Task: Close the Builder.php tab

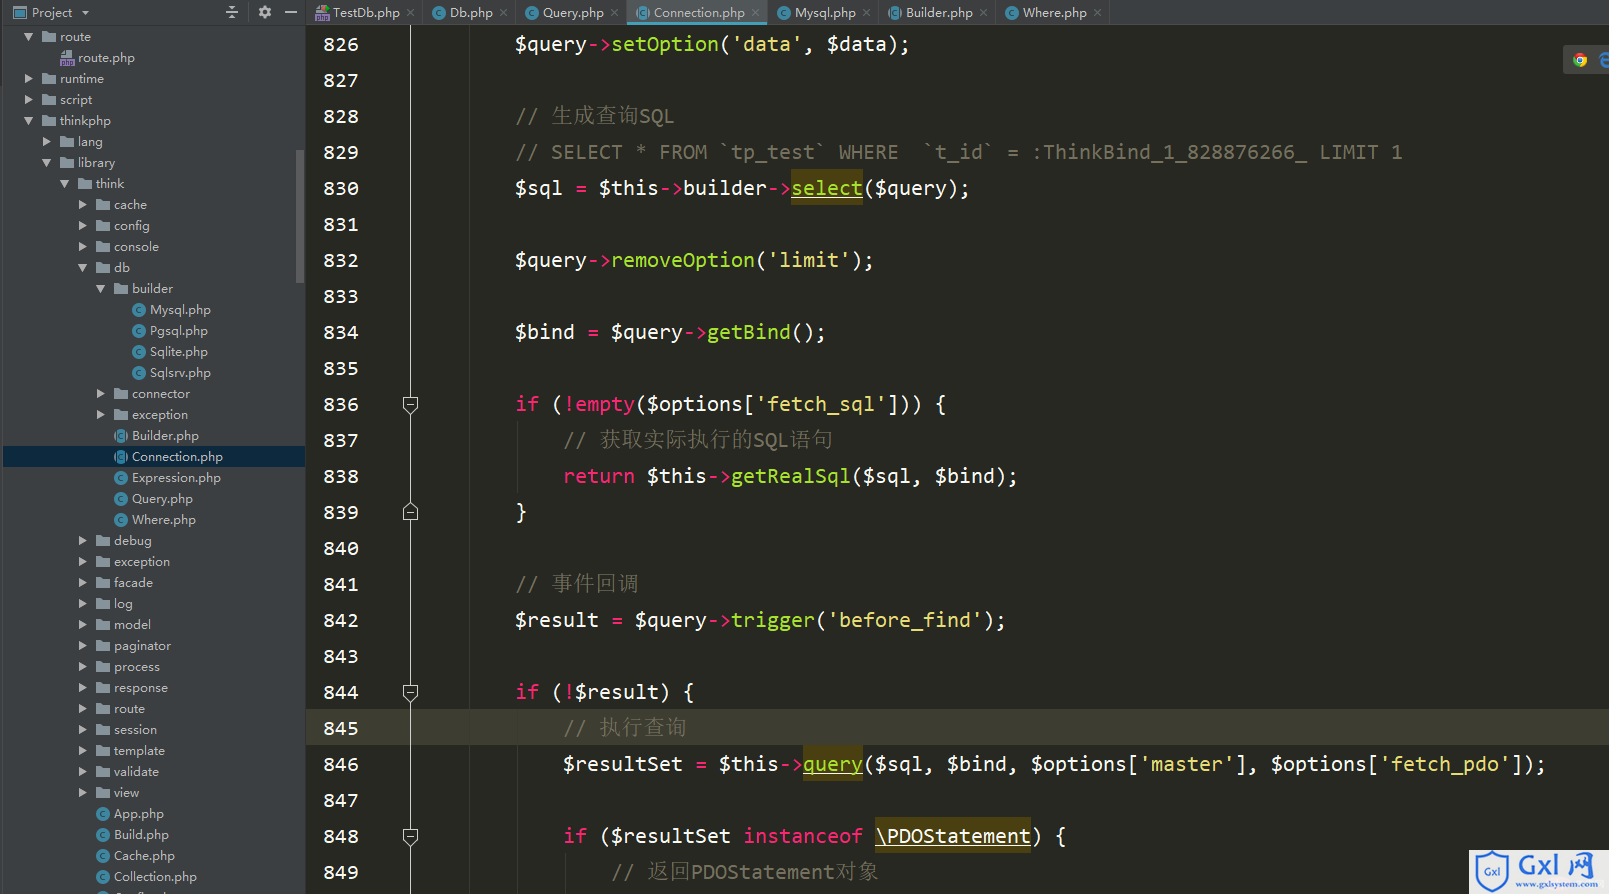Action: [x=983, y=13]
